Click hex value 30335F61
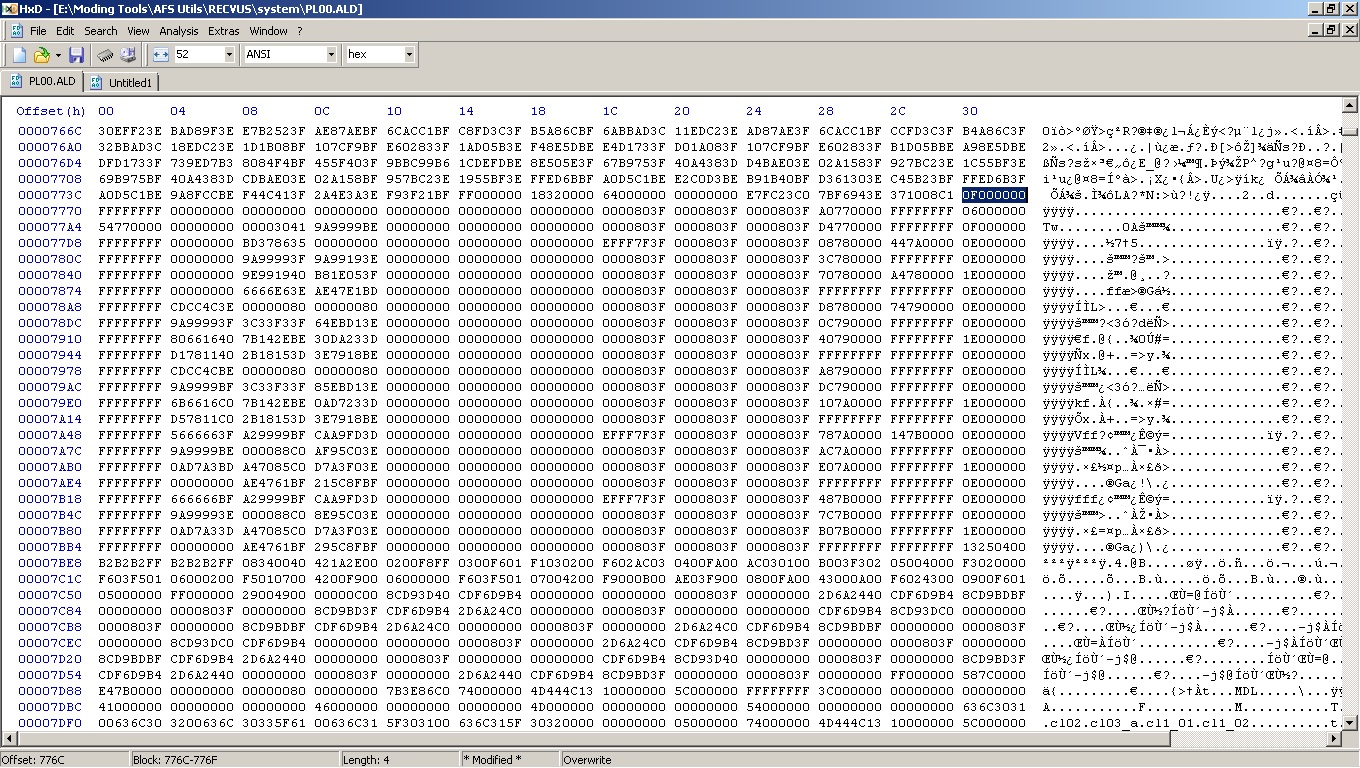Image resolution: width=1360 pixels, height=768 pixels. click(x=274, y=723)
